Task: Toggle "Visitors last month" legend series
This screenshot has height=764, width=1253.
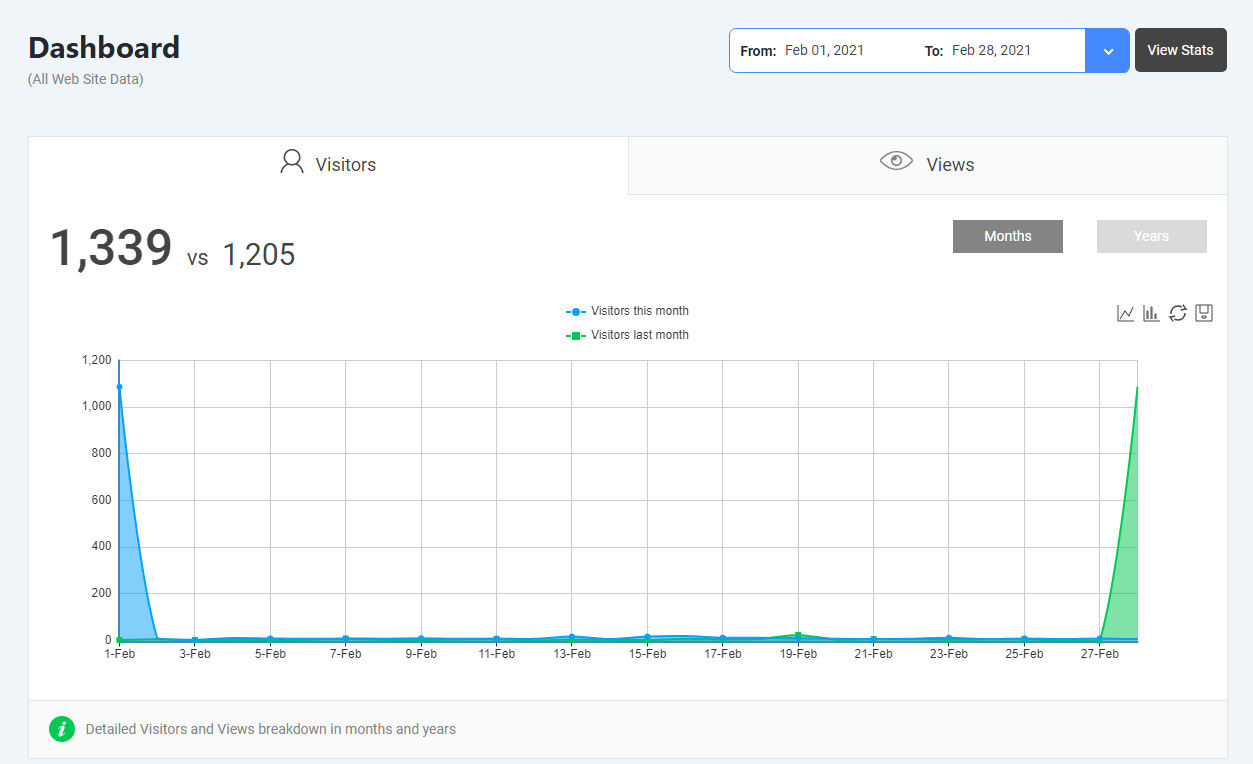Action: point(627,335)
